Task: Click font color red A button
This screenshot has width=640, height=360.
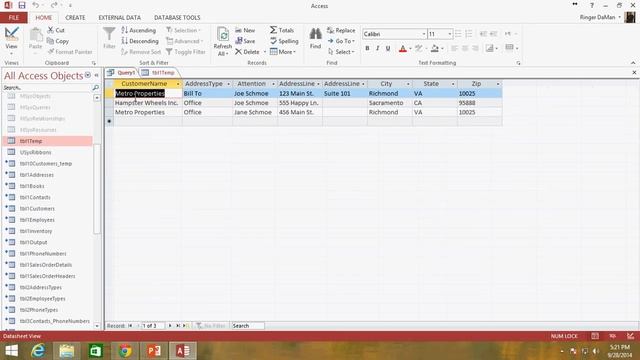Action: coord(403,49)
